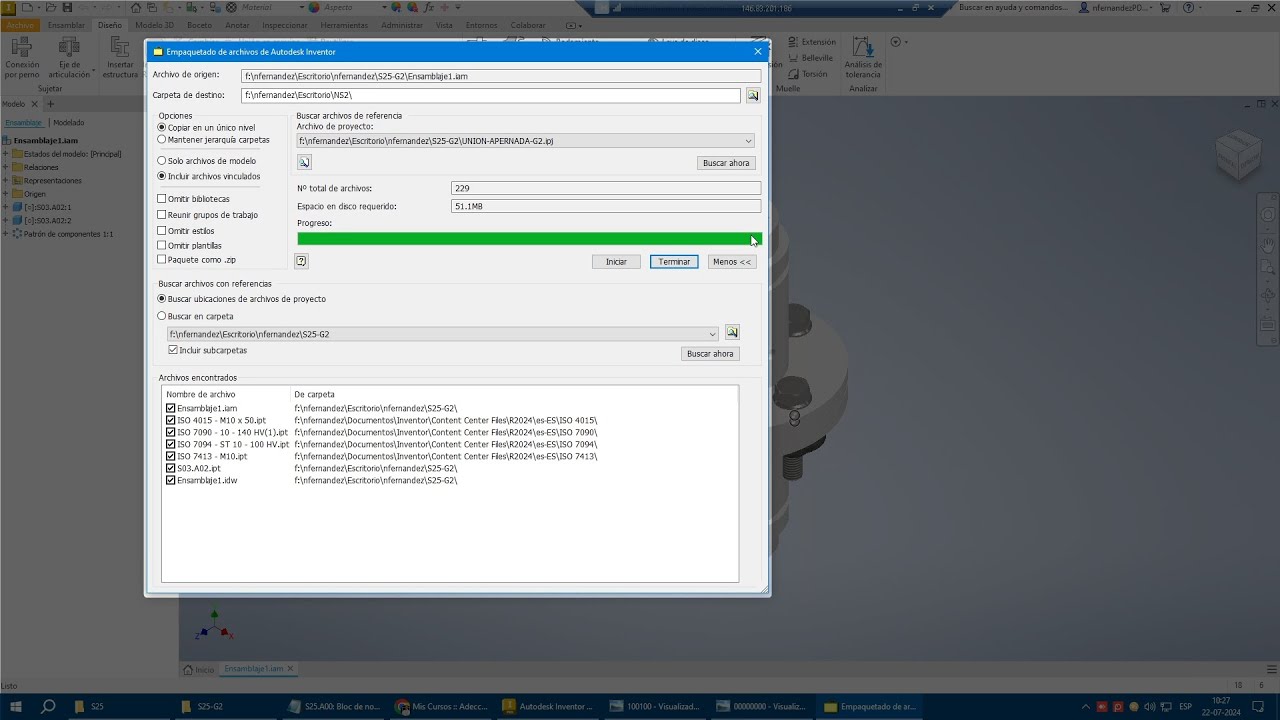Uncheck Ensamblaje1.idw in found files

[171, 480]
